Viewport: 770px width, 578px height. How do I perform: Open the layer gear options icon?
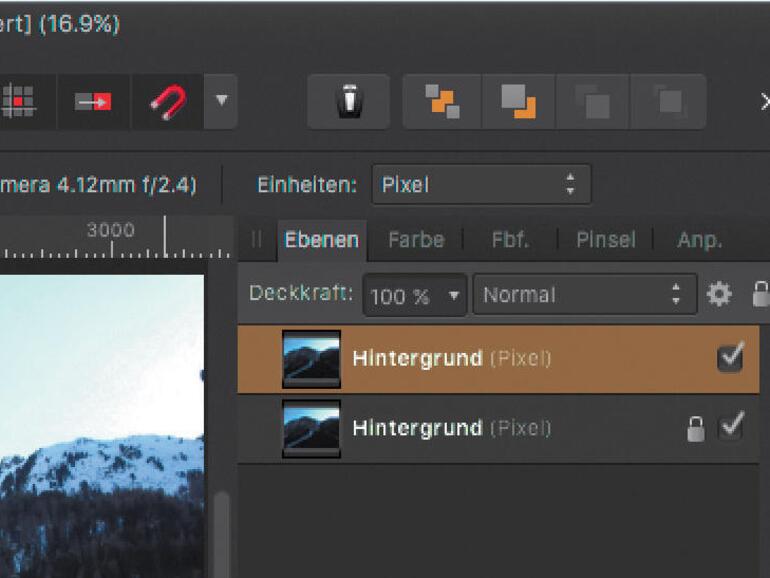[x=719, y=294]
